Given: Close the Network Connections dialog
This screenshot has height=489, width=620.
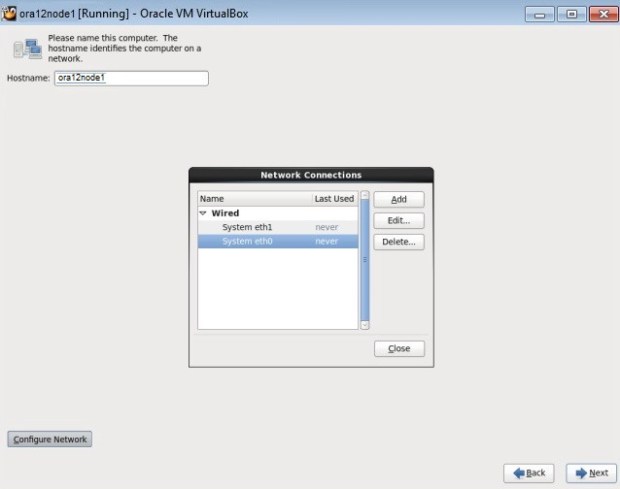Looking at the screenshot, I should (x=399, y=349).
